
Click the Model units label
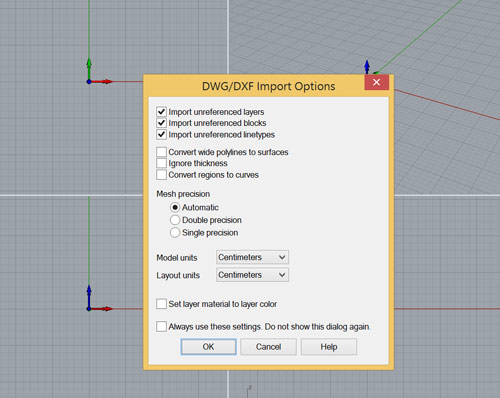coord(177,258)
